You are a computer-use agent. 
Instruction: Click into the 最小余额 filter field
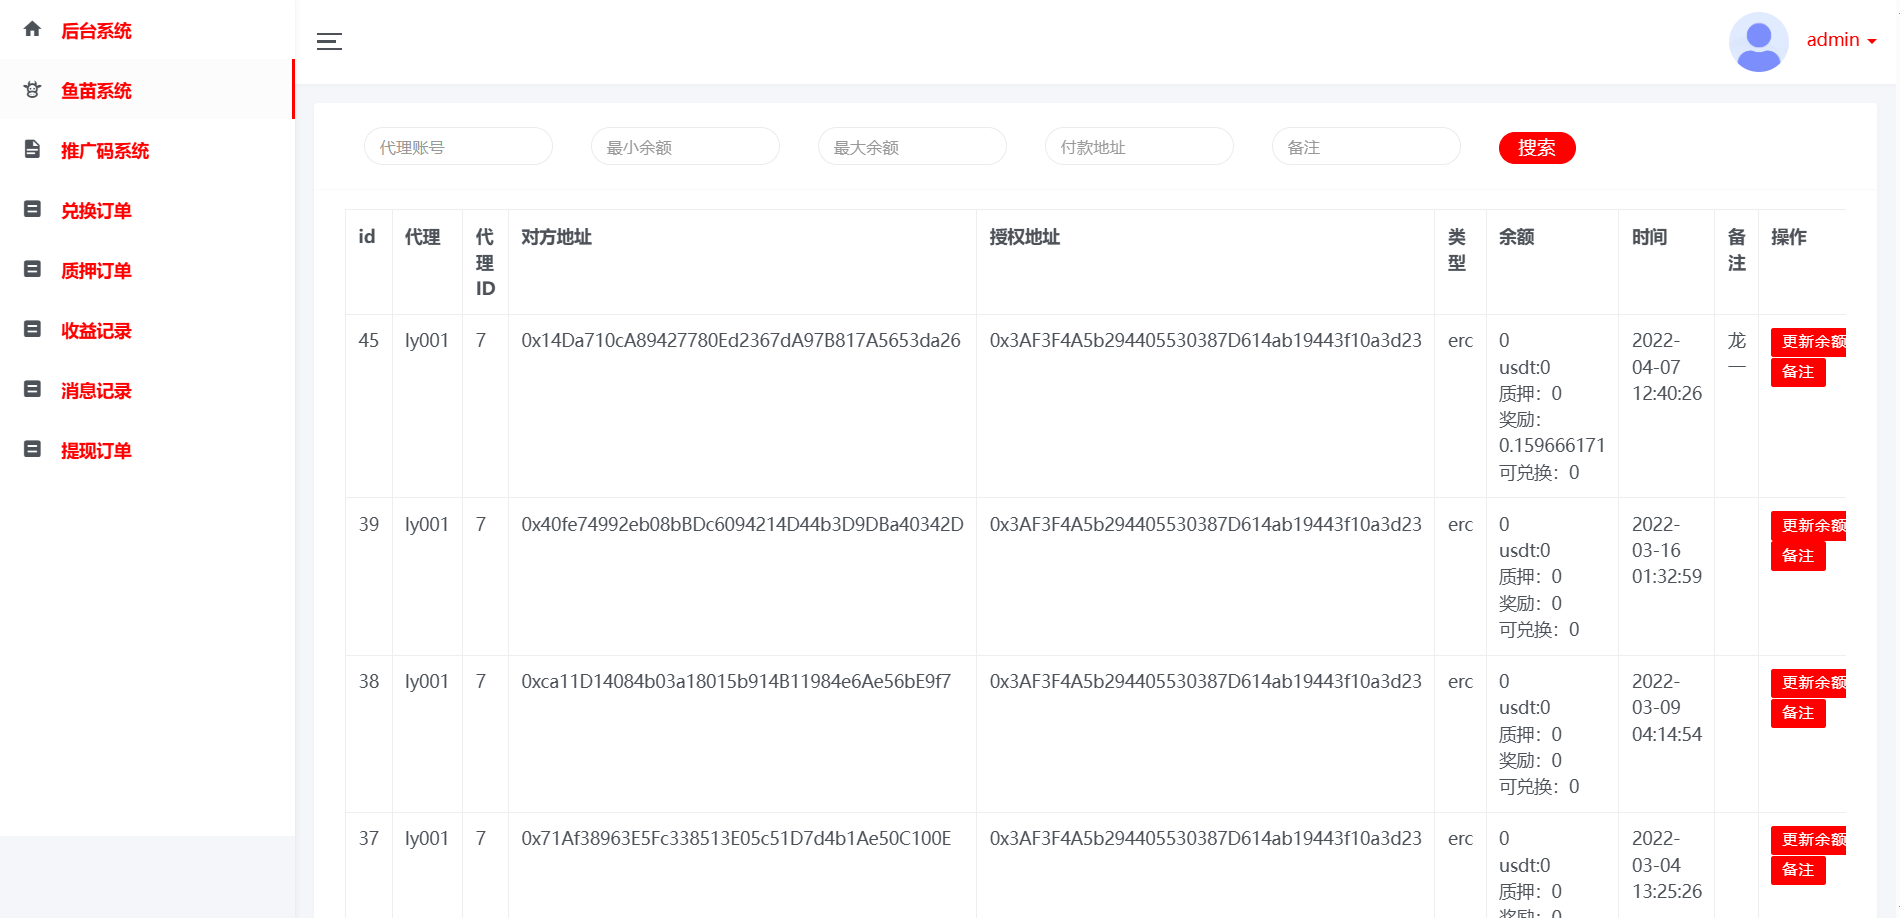tap(685, 147)
